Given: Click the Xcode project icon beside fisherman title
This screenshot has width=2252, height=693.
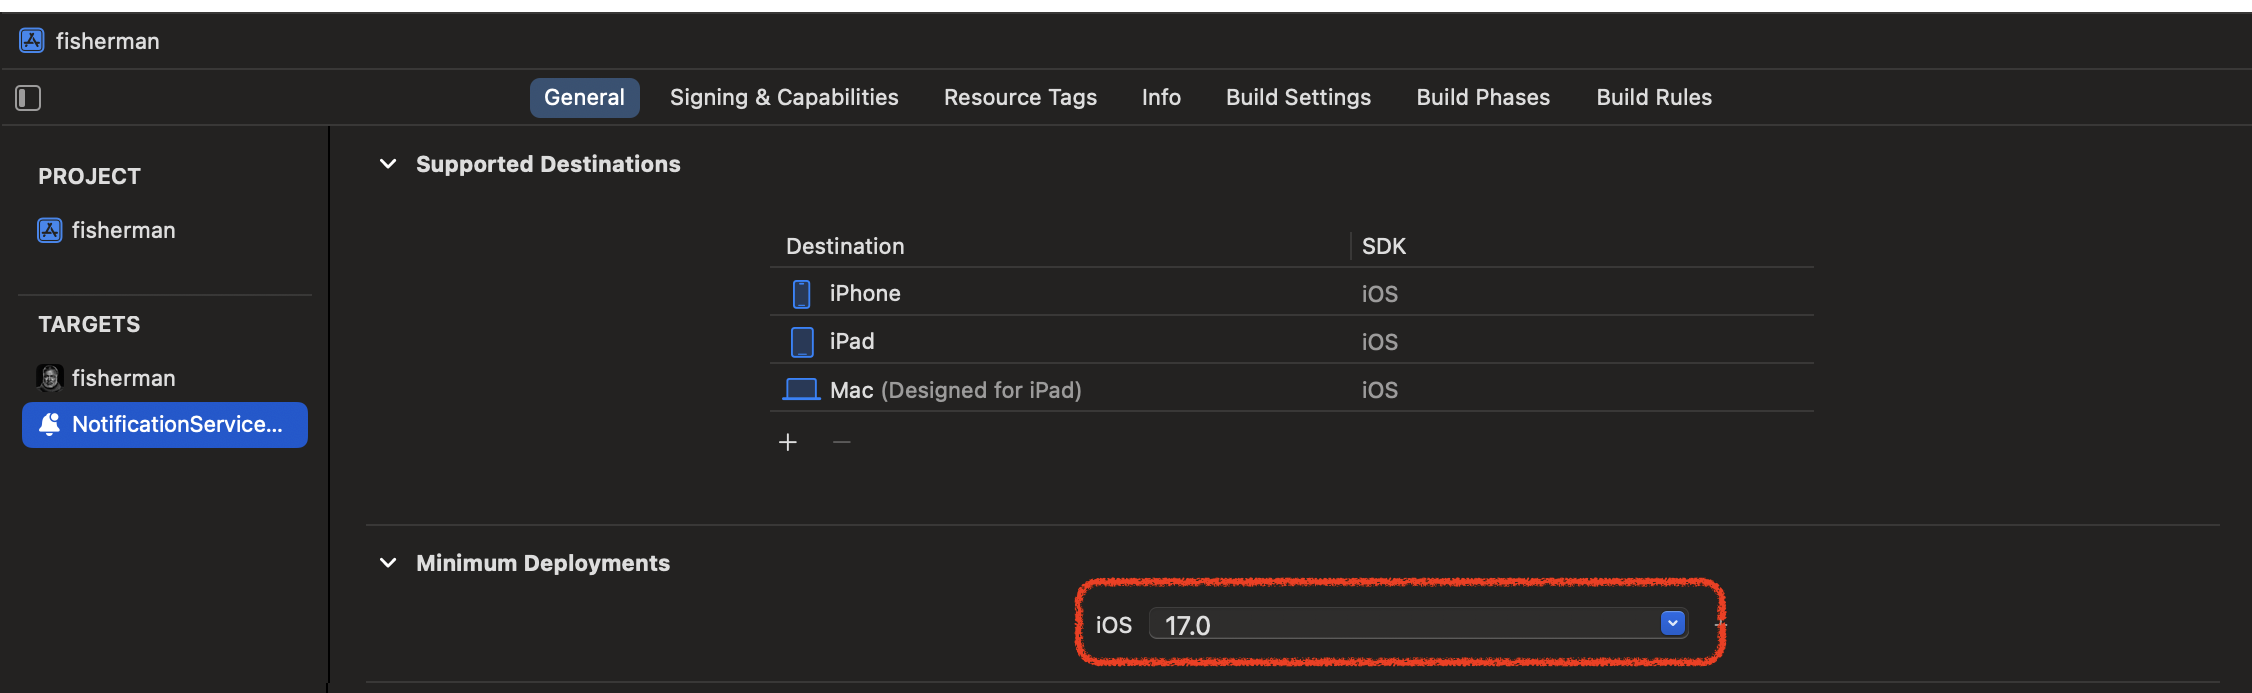Looking at the screenshot, I should (32, 40).
